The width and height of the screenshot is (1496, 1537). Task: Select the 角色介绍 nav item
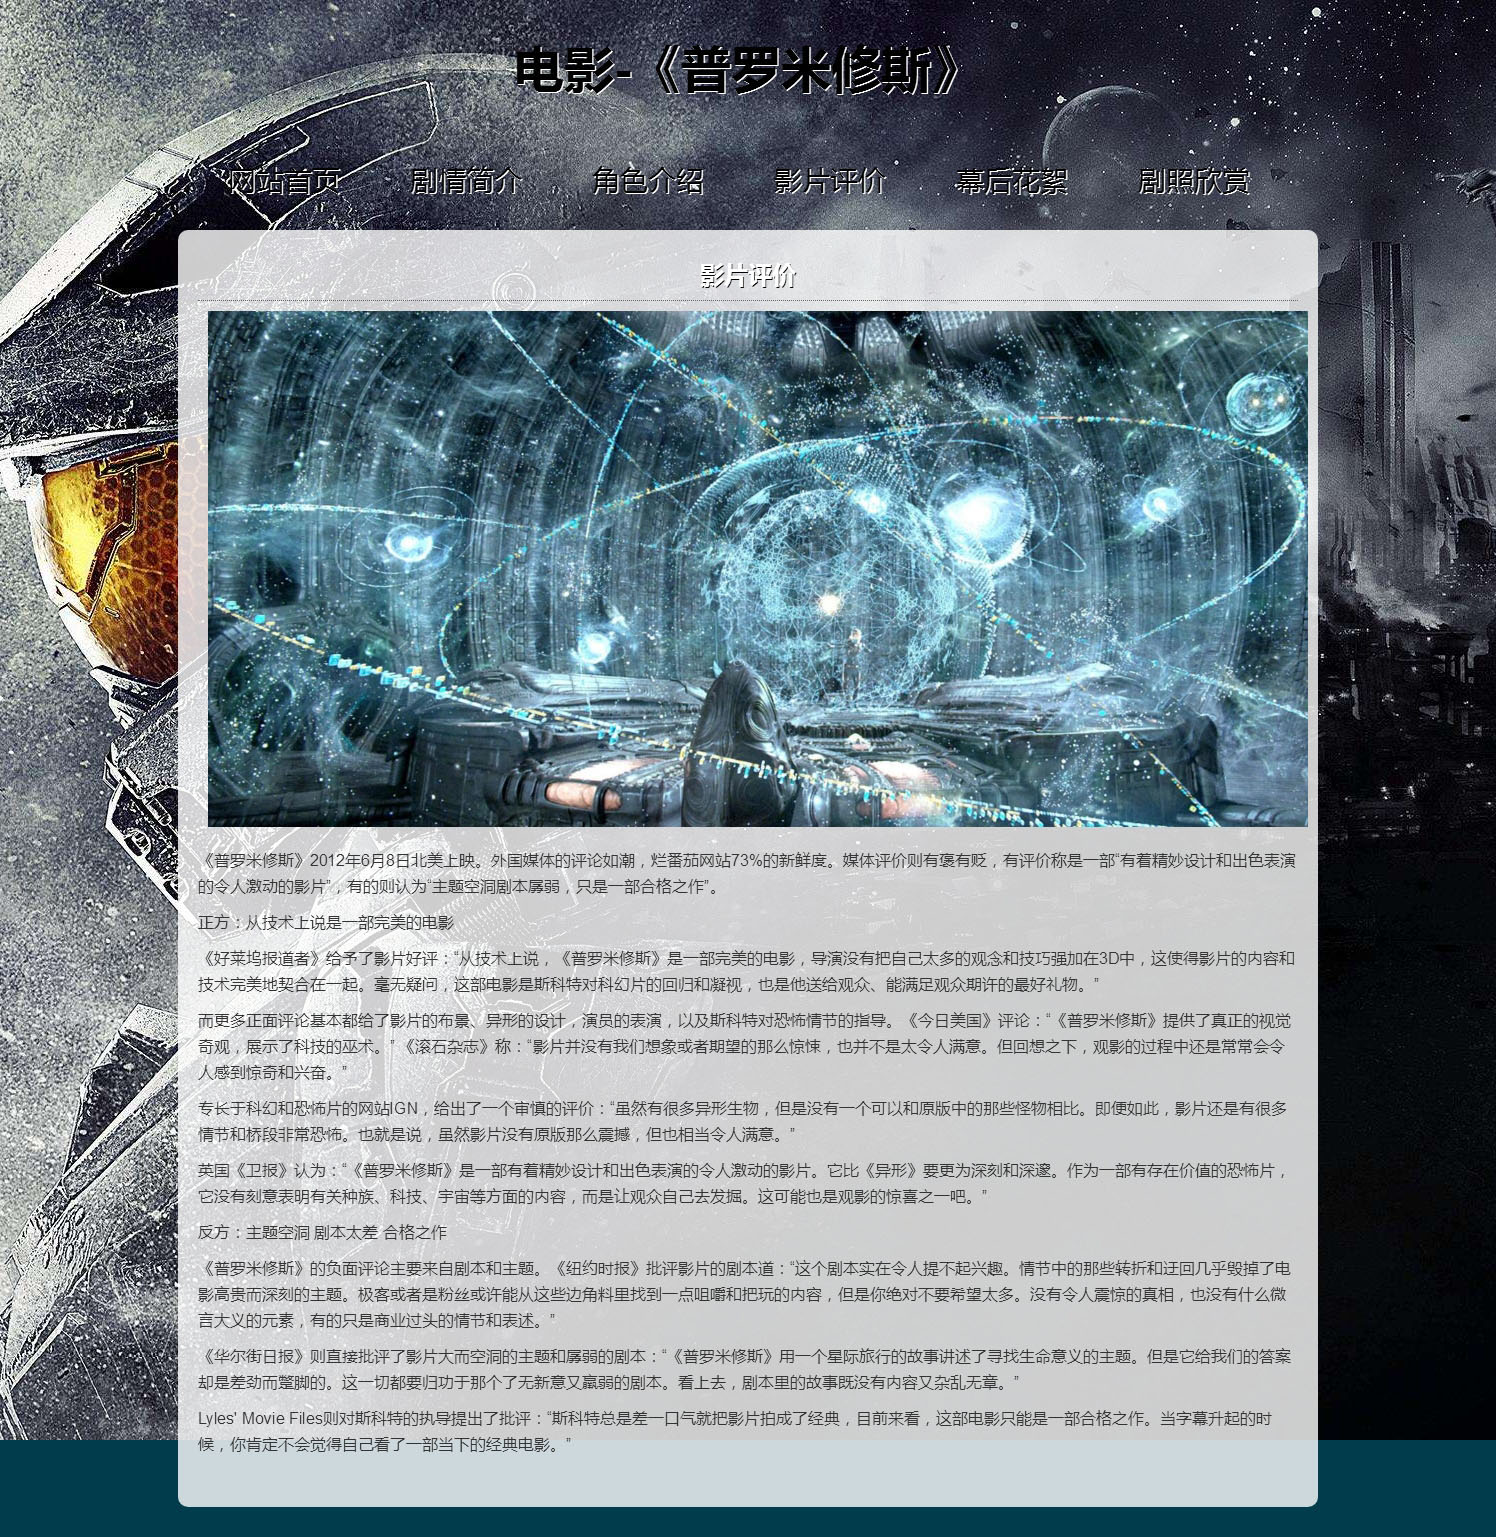[649, 181]
